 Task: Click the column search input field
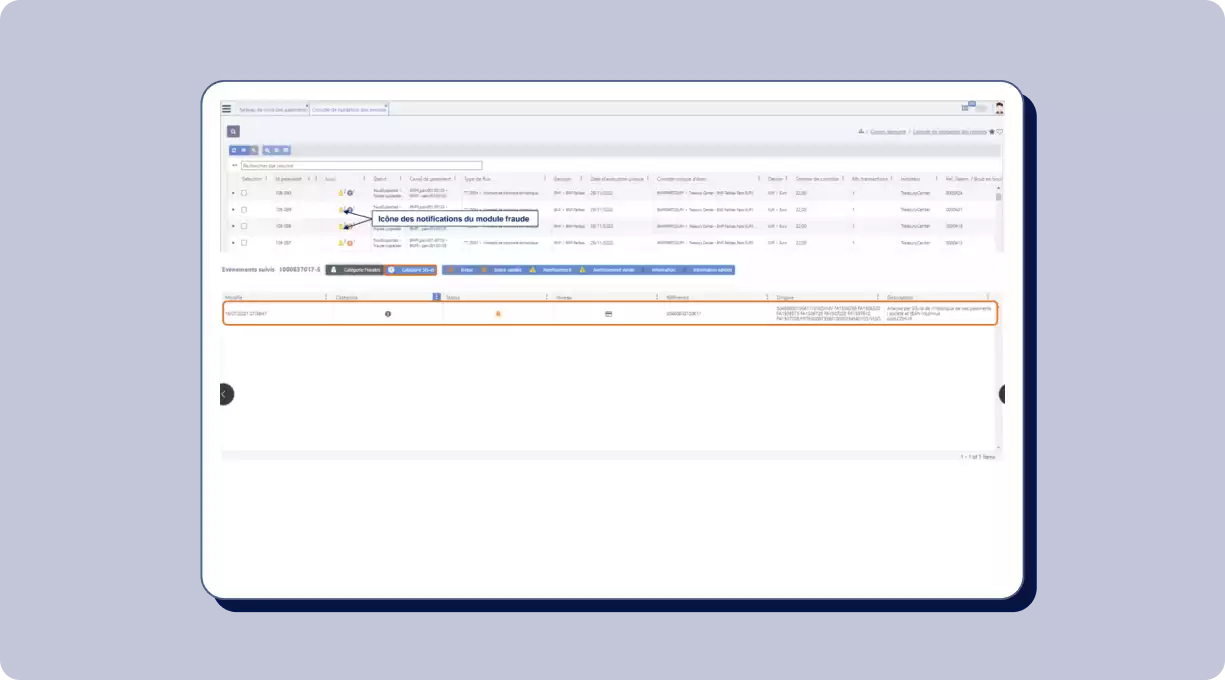pos(360,166)
